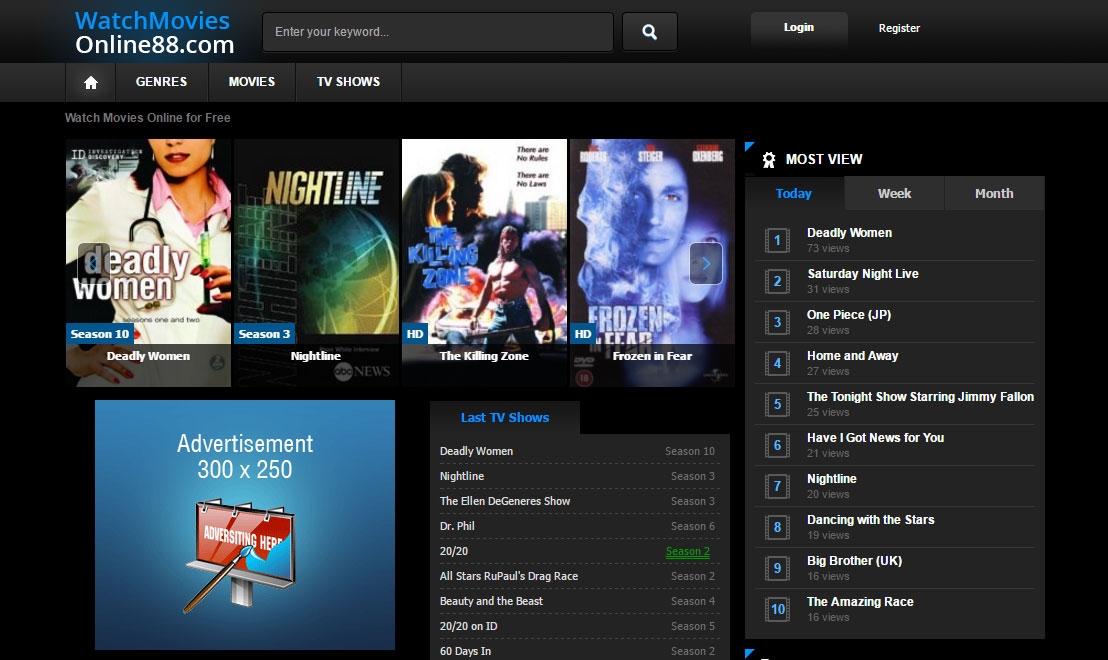Image resolution: width=1108 pixels, height=660 pixels.
Task: Click rank 5 number badge in Most View
Action: 777,404
